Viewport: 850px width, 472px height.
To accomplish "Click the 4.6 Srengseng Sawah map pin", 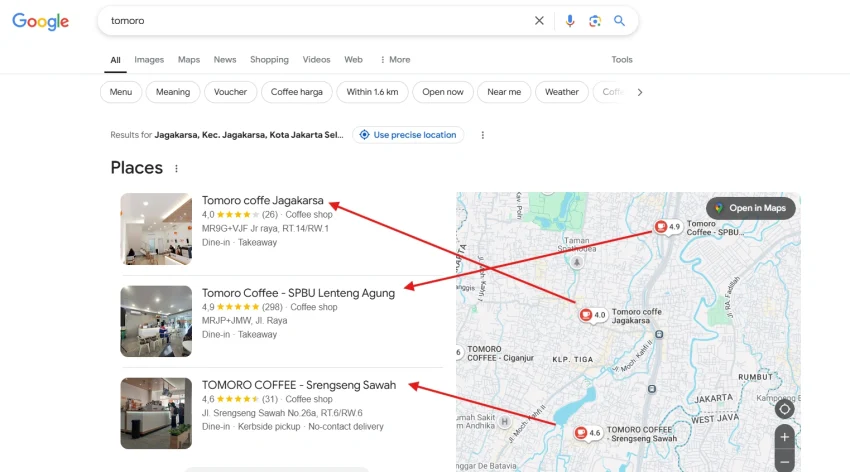I will point(588,433).
